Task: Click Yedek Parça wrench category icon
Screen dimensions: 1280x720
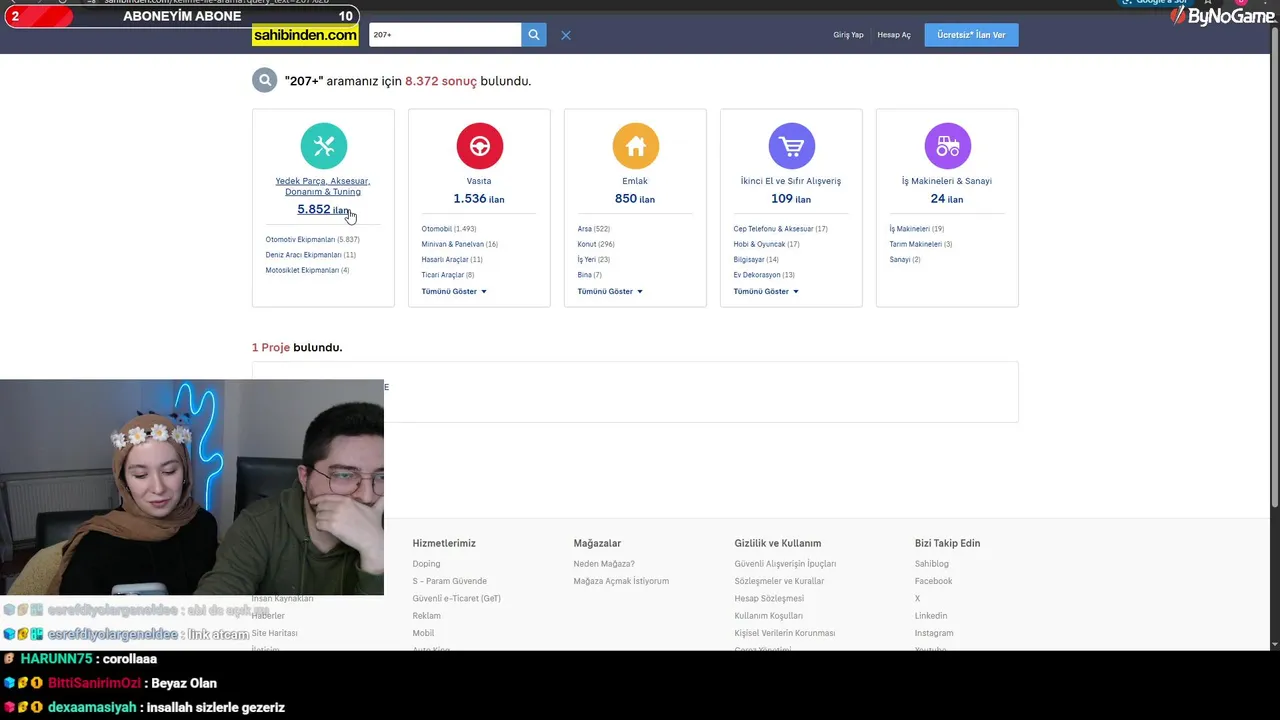Action: click(324, 146)
